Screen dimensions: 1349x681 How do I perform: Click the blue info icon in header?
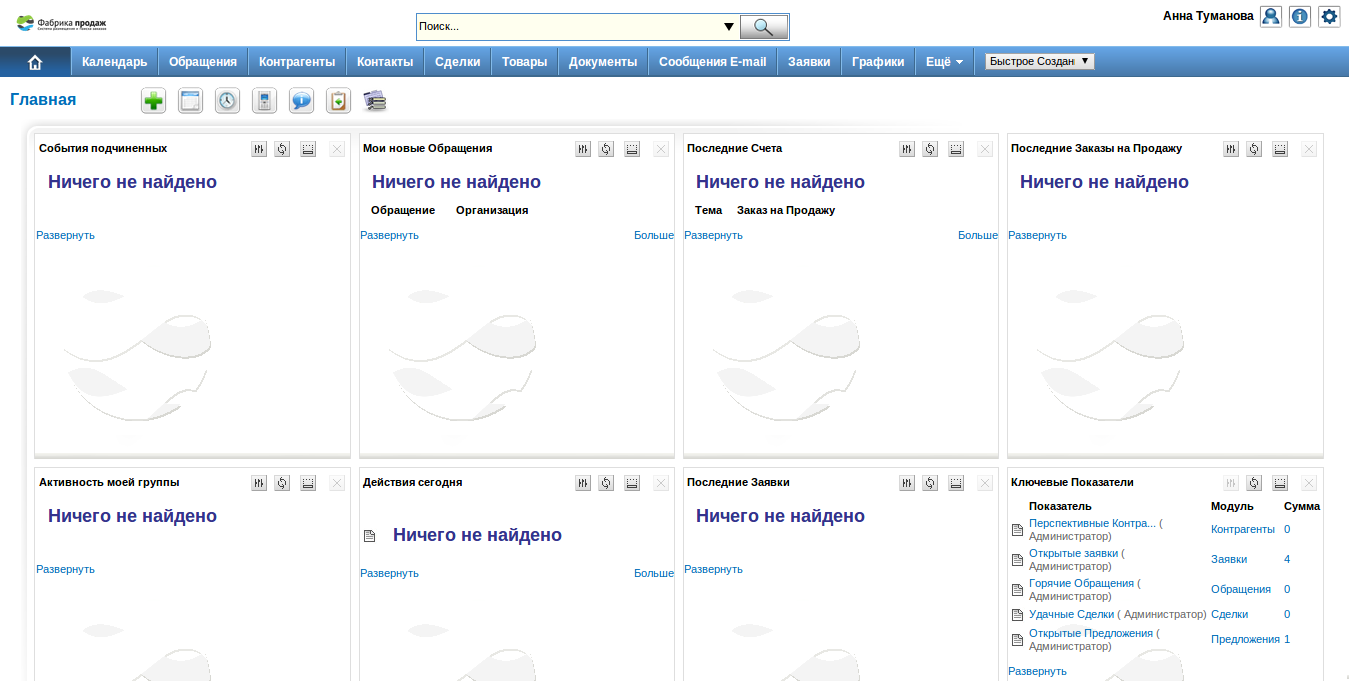click(1300, 16)
